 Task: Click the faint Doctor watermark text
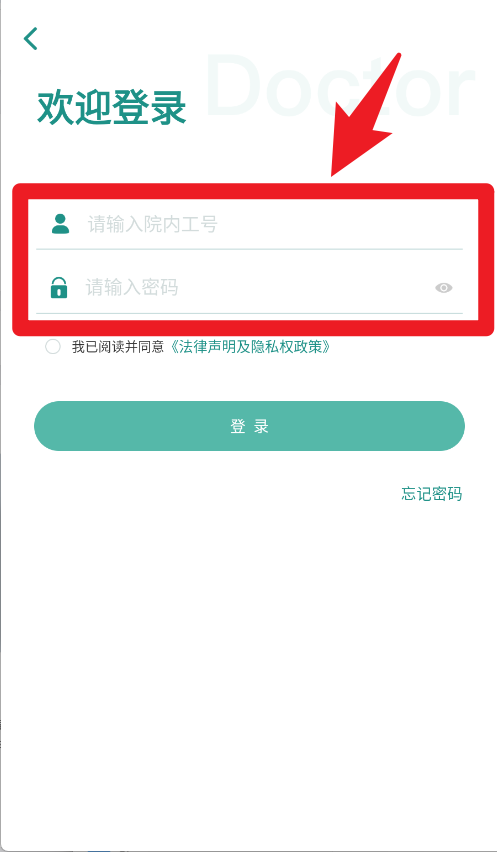(x=339, y=85)
